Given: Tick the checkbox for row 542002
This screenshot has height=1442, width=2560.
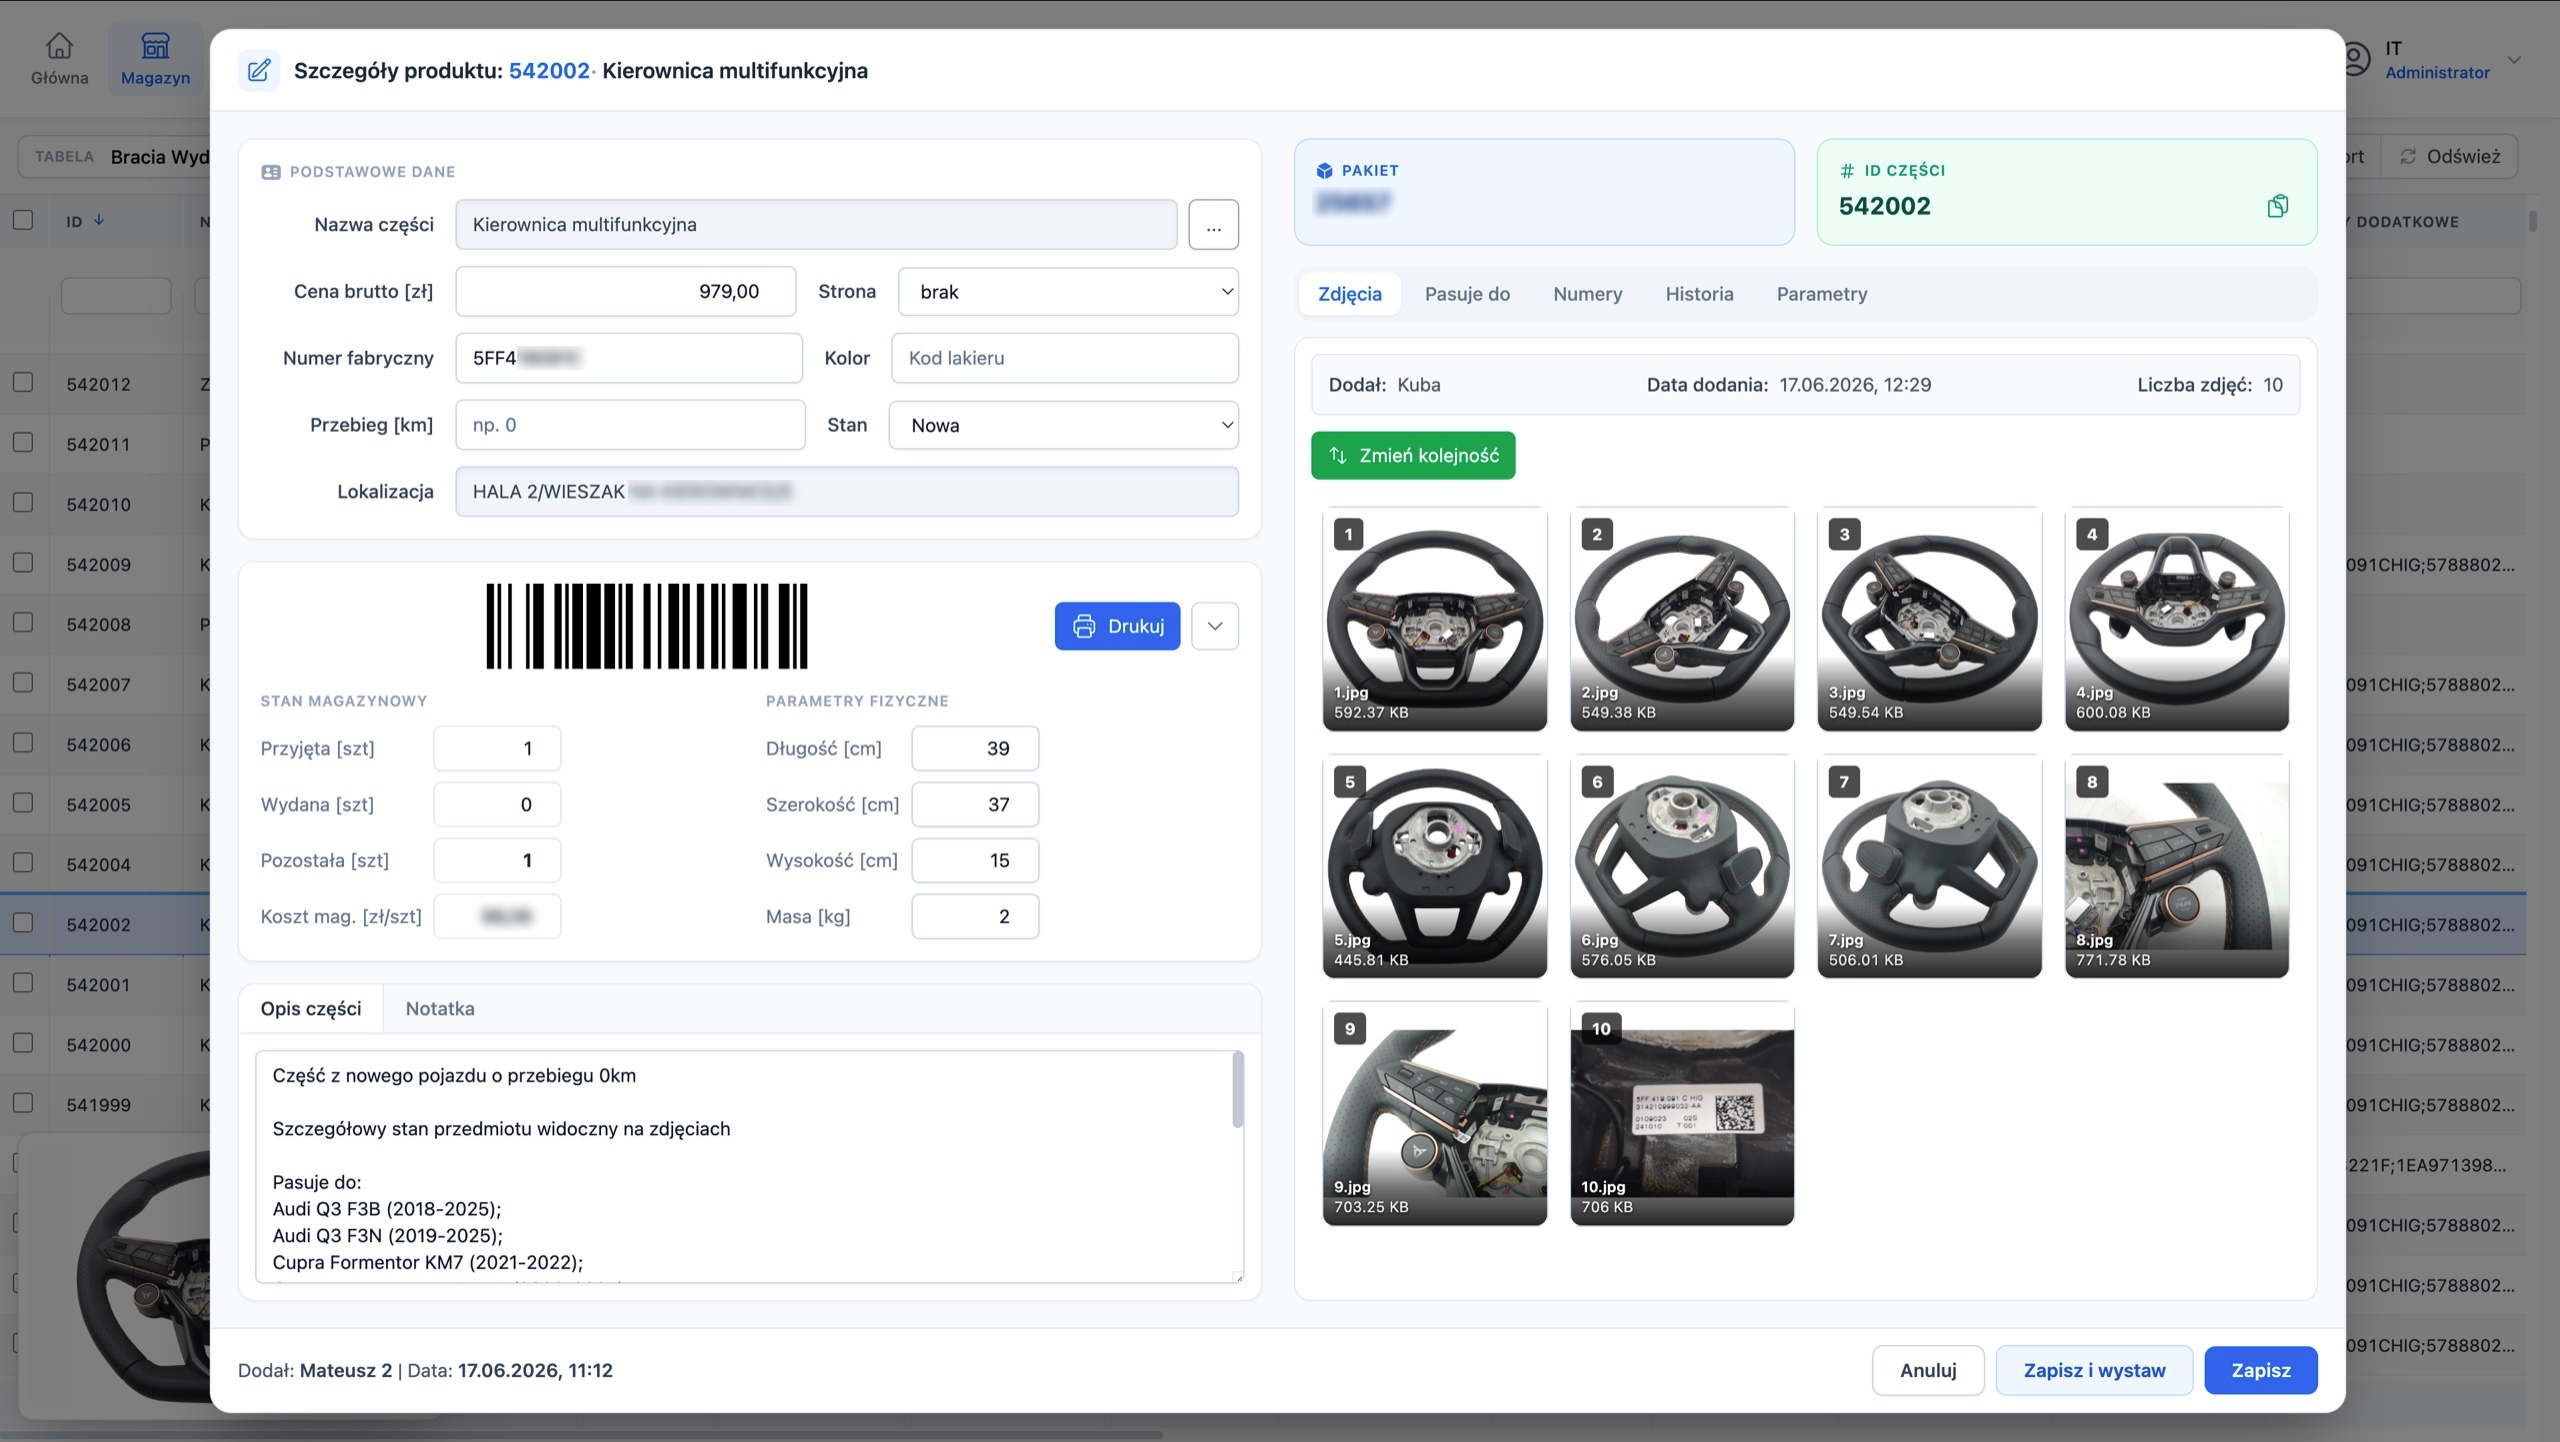Looking at the screenshot, I should coord(23,922).
